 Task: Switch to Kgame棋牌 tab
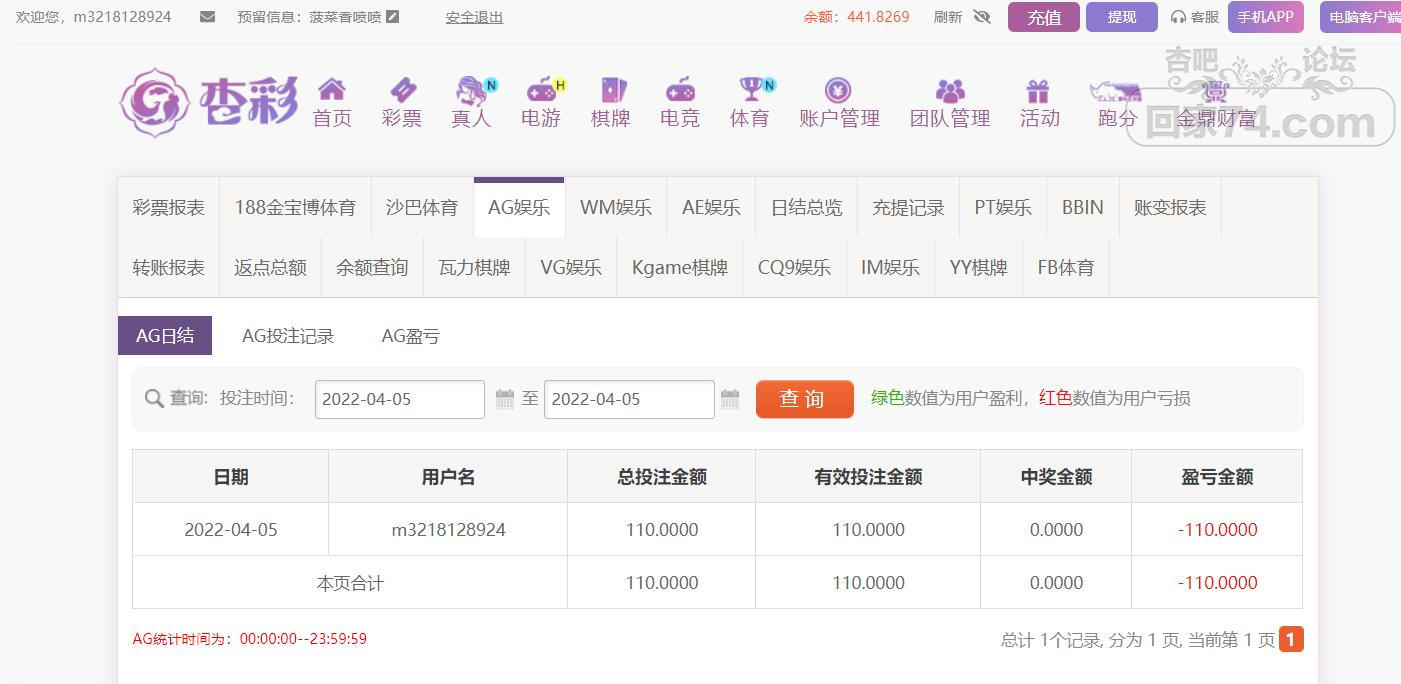pos(680,267)
